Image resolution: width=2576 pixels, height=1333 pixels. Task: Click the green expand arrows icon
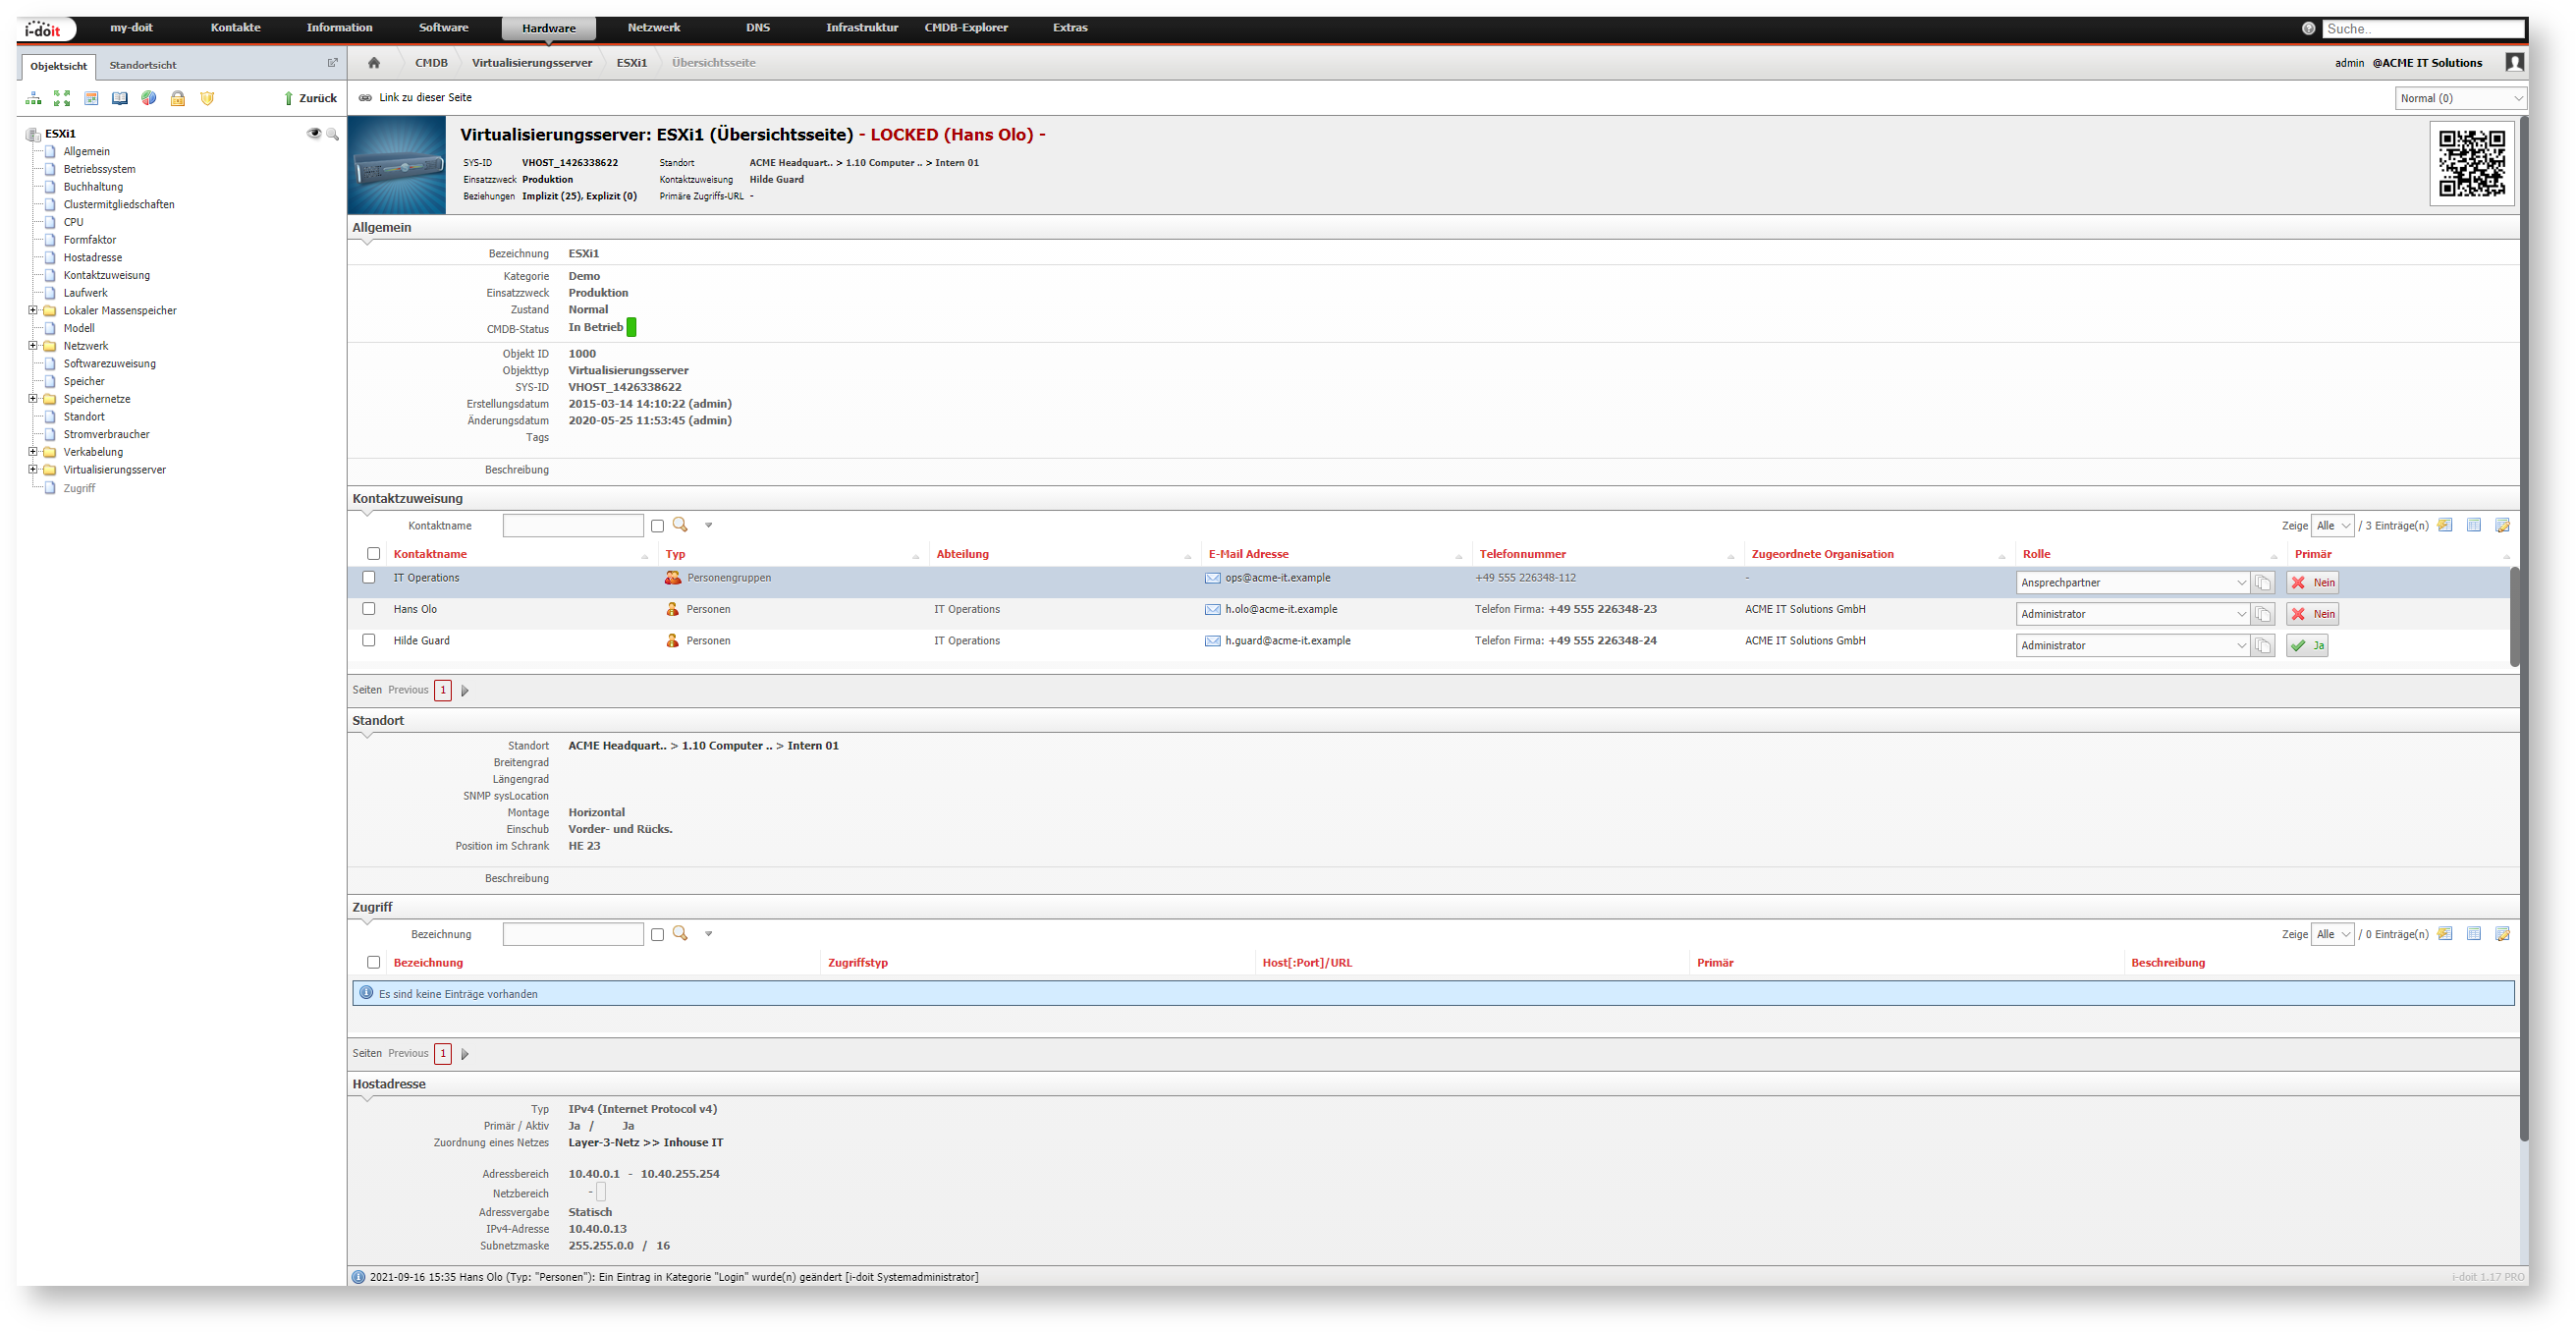pos(62,98)
